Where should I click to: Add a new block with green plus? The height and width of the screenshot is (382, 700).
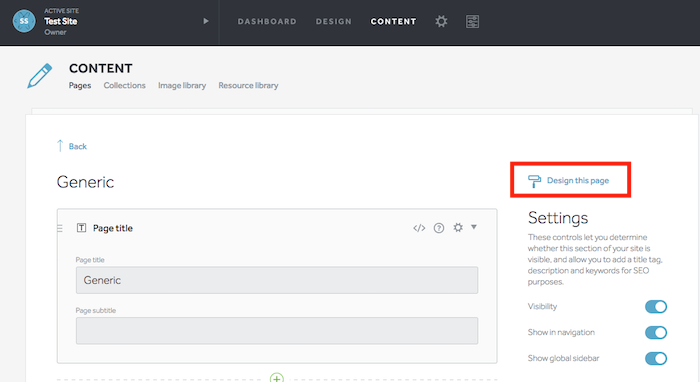tap(277, 378)
